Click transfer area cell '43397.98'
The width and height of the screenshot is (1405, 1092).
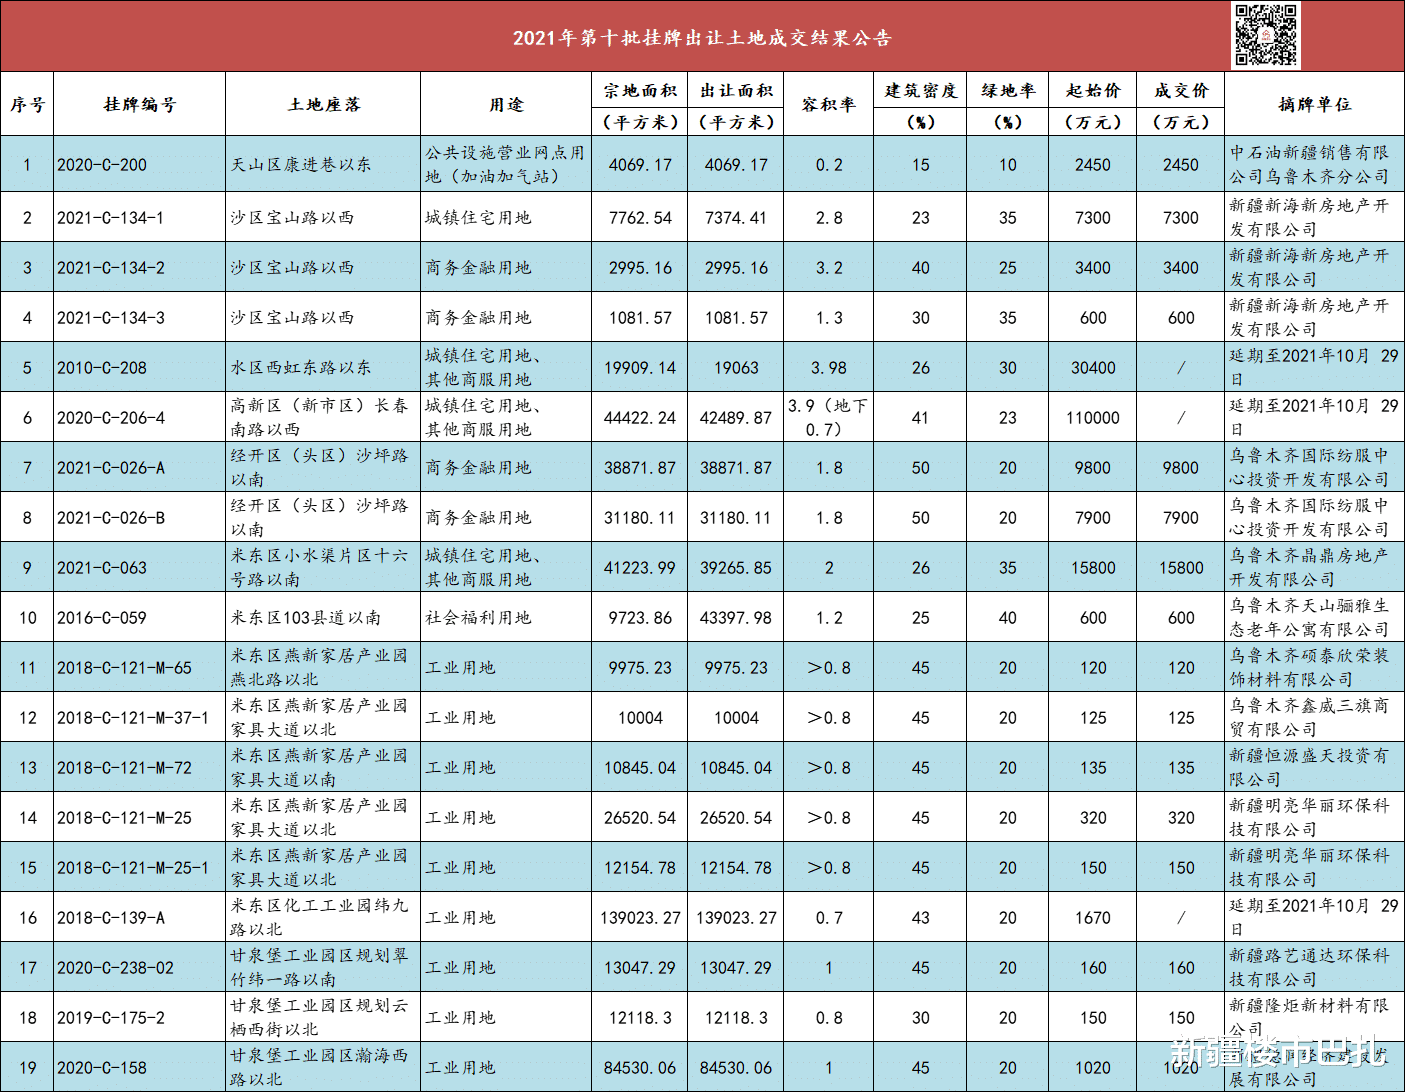(x=736, y=617)
